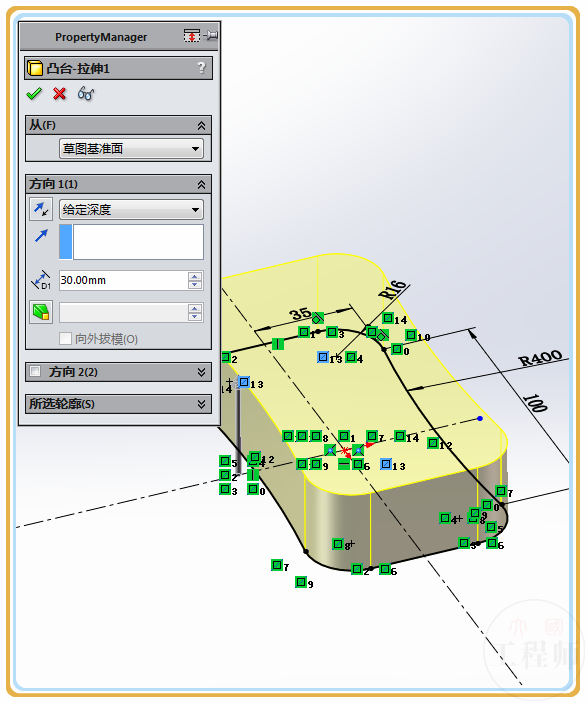The width and height of the screenshot is (588, 704).
Task: Click the blue sketch point on centerline
Action: pos(480,418)
